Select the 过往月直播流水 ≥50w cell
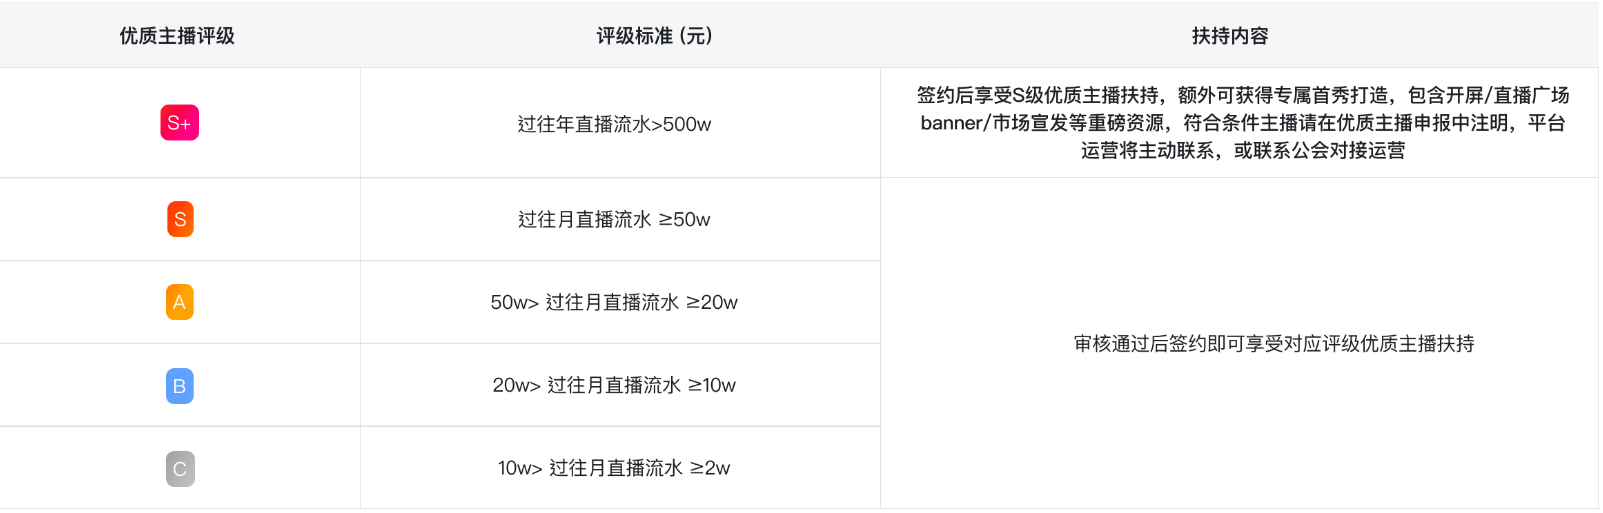This screenshot has width=1603, height=513. point(620,219)
